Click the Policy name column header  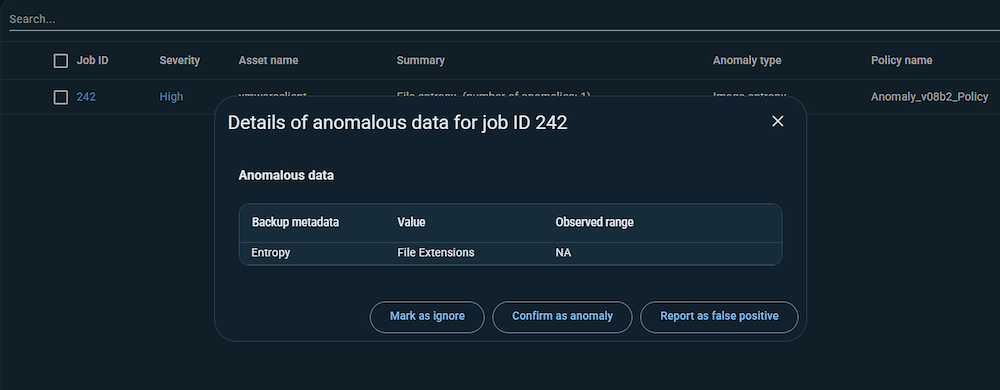click(902, 61)
